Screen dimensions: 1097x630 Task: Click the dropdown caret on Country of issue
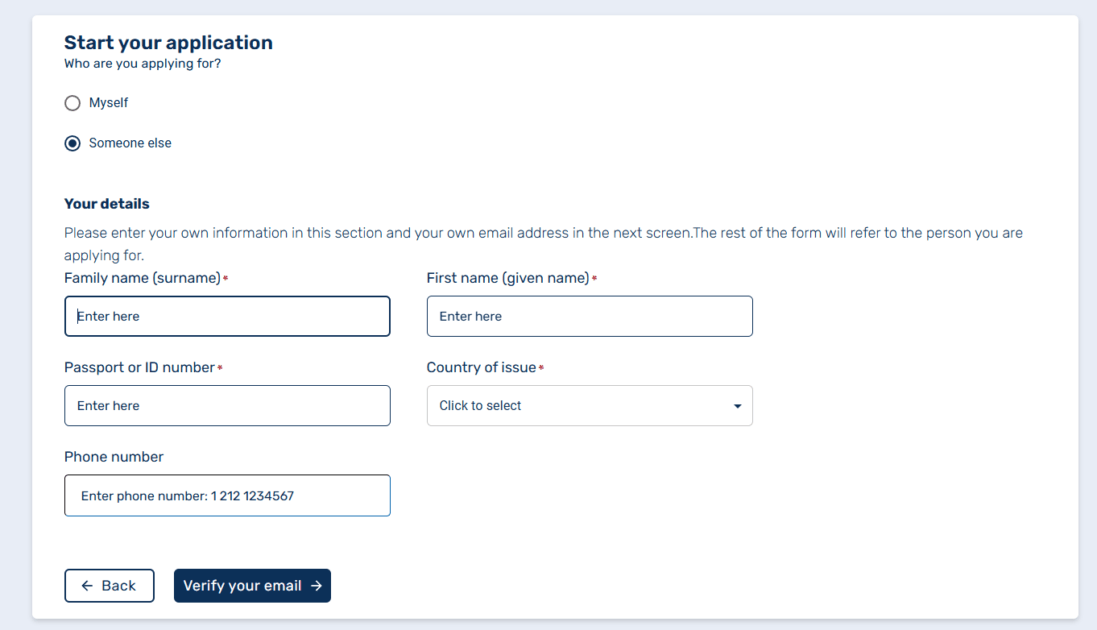pos(738,405)
